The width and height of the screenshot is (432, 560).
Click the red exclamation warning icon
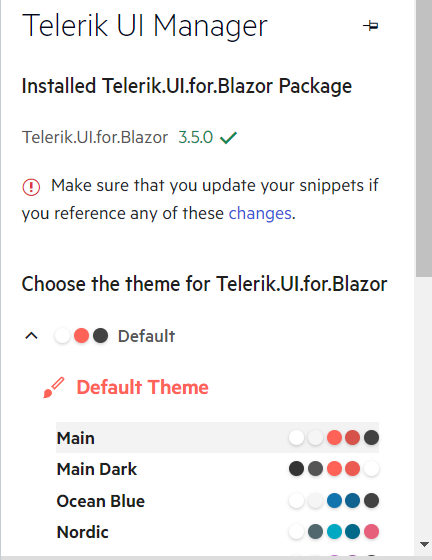(31, 187)
